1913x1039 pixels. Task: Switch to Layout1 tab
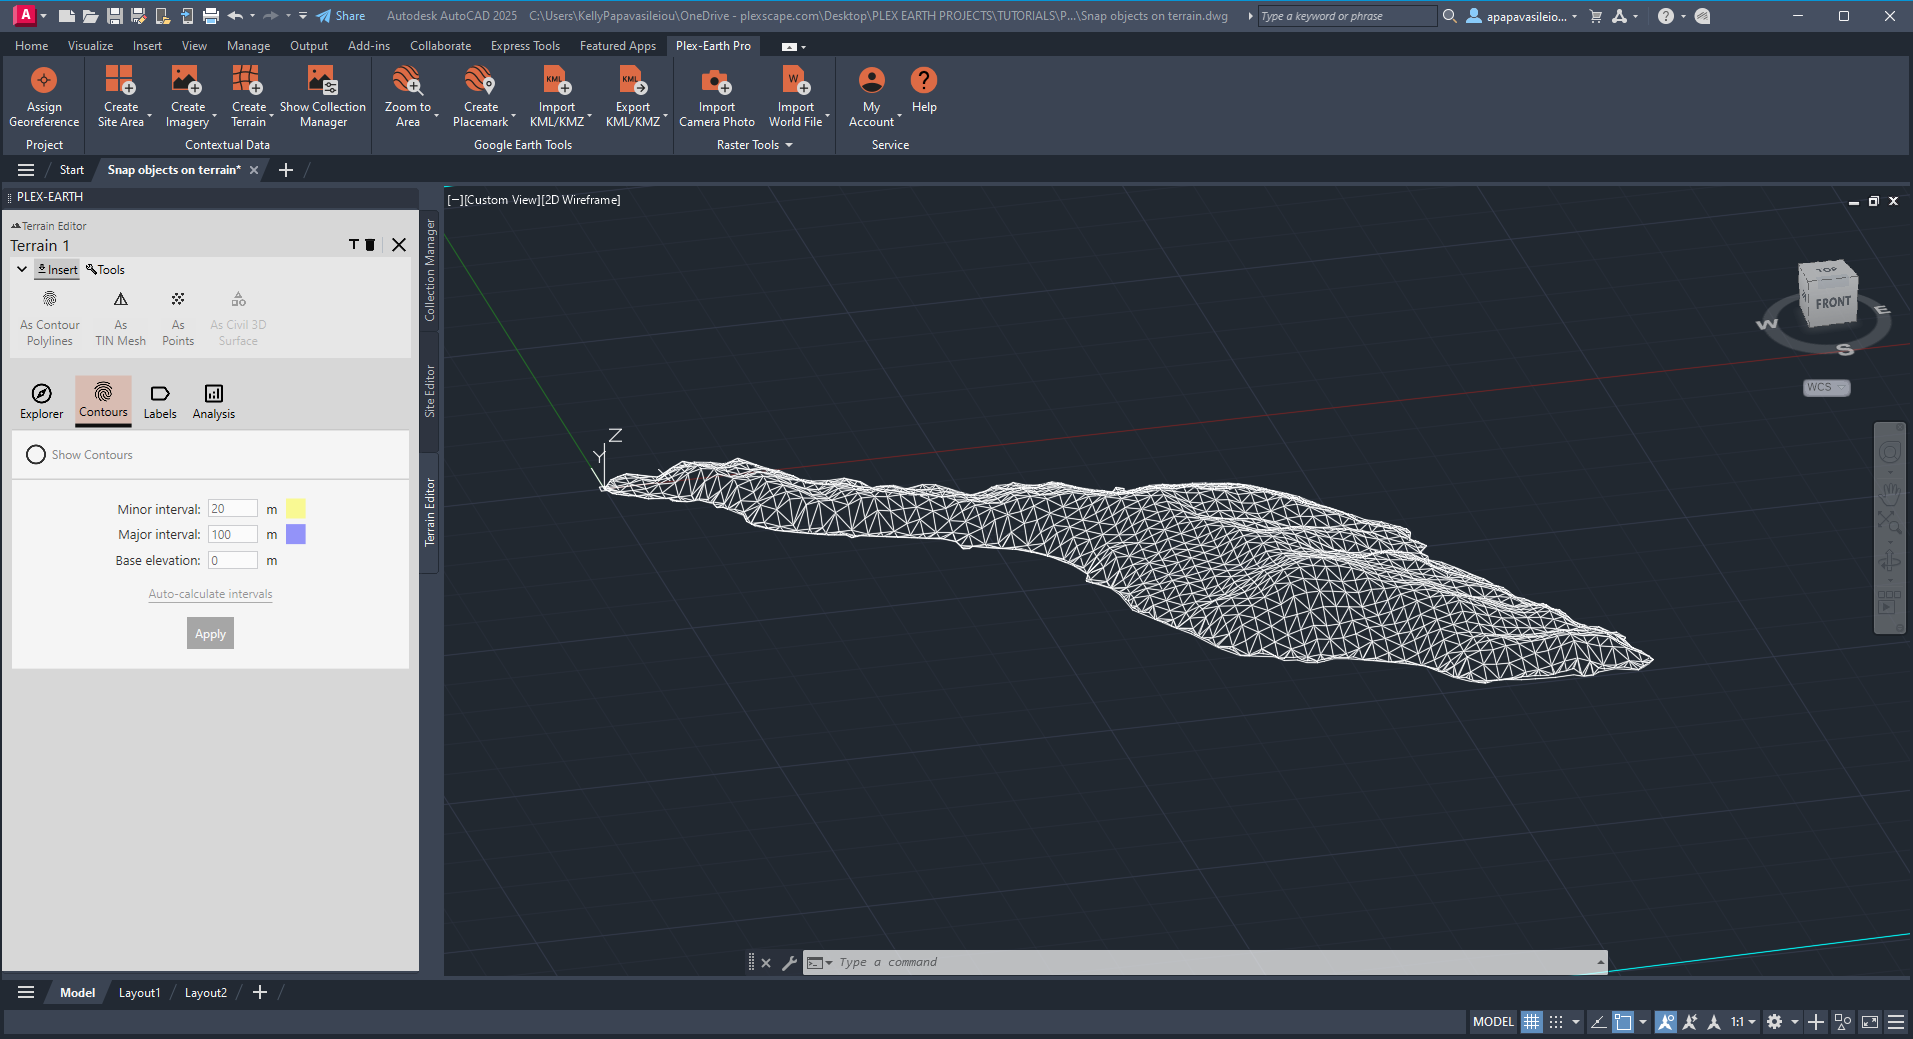(x=139, y=993)
